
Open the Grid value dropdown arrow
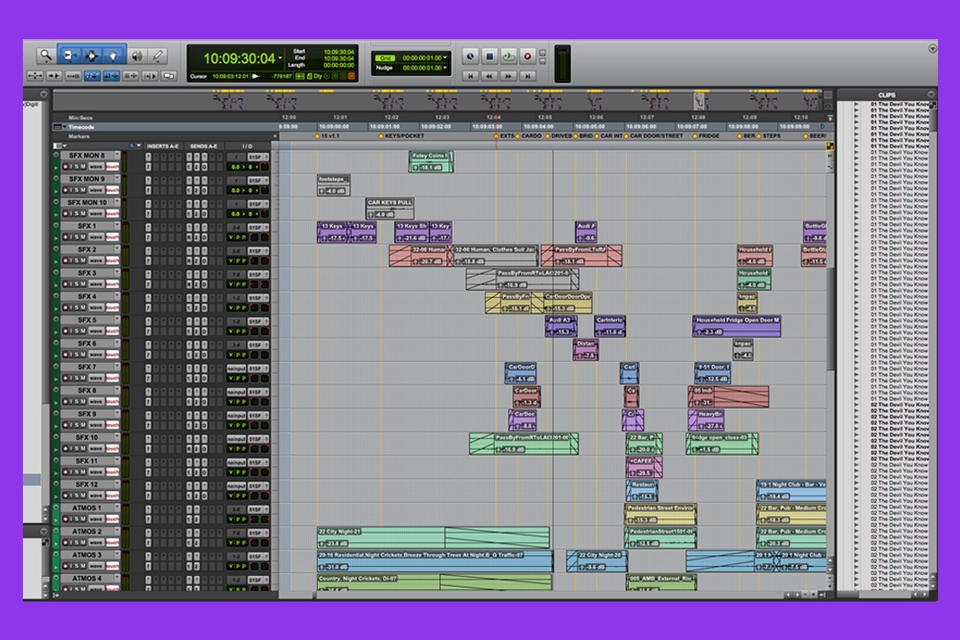pyautogui.click(x=446, y=55)
